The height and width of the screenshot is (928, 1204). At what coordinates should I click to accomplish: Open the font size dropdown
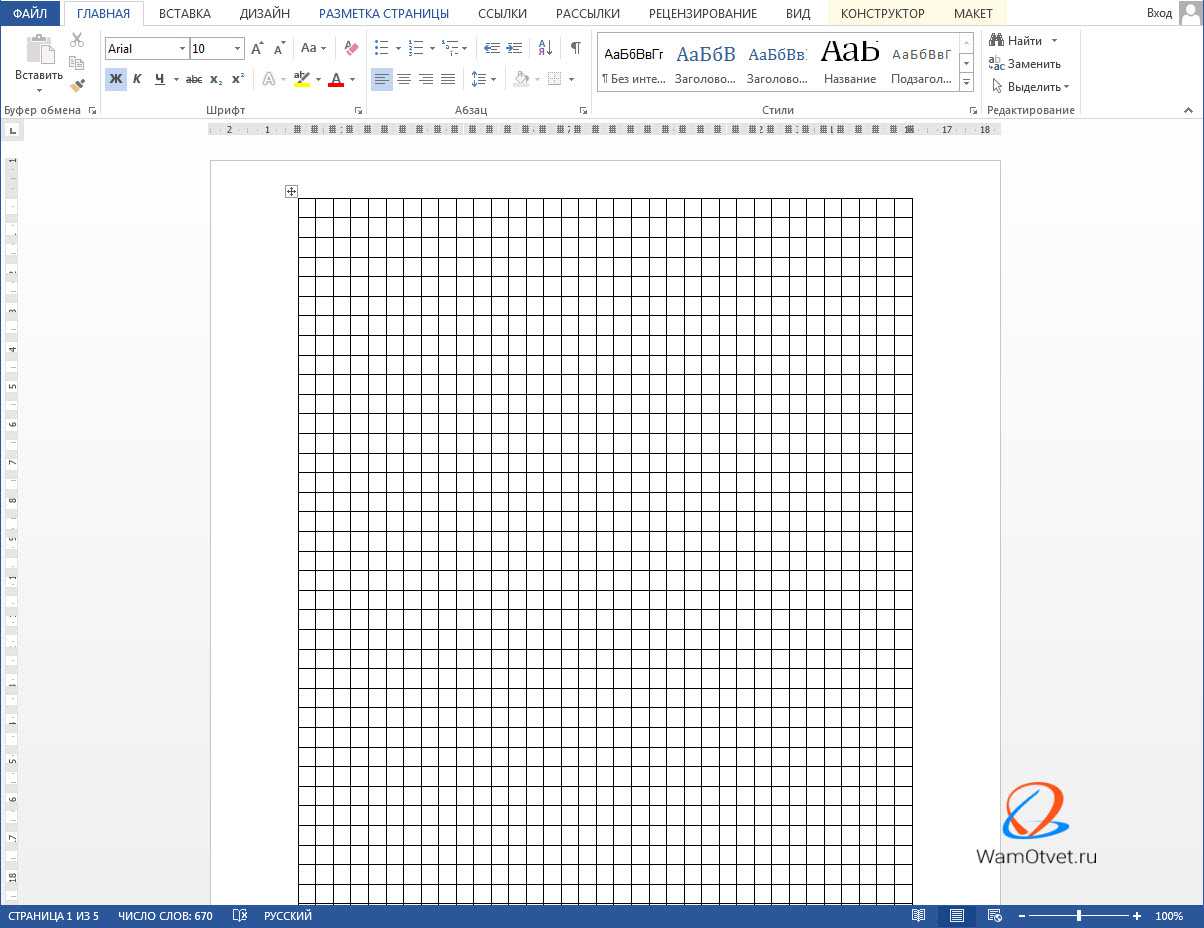pyautogui.click(x=237, y=49)
